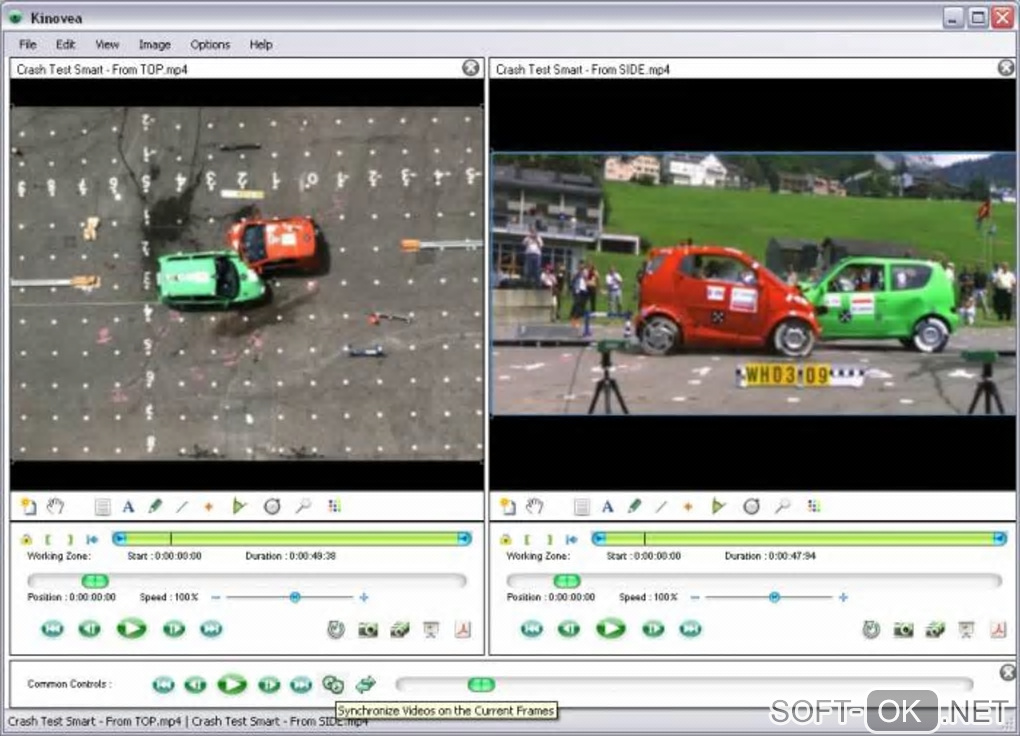Step back one frame in TOP video
Image resolution: width=1020 pixels, height=736 pixels.
[x=90, y=629]
